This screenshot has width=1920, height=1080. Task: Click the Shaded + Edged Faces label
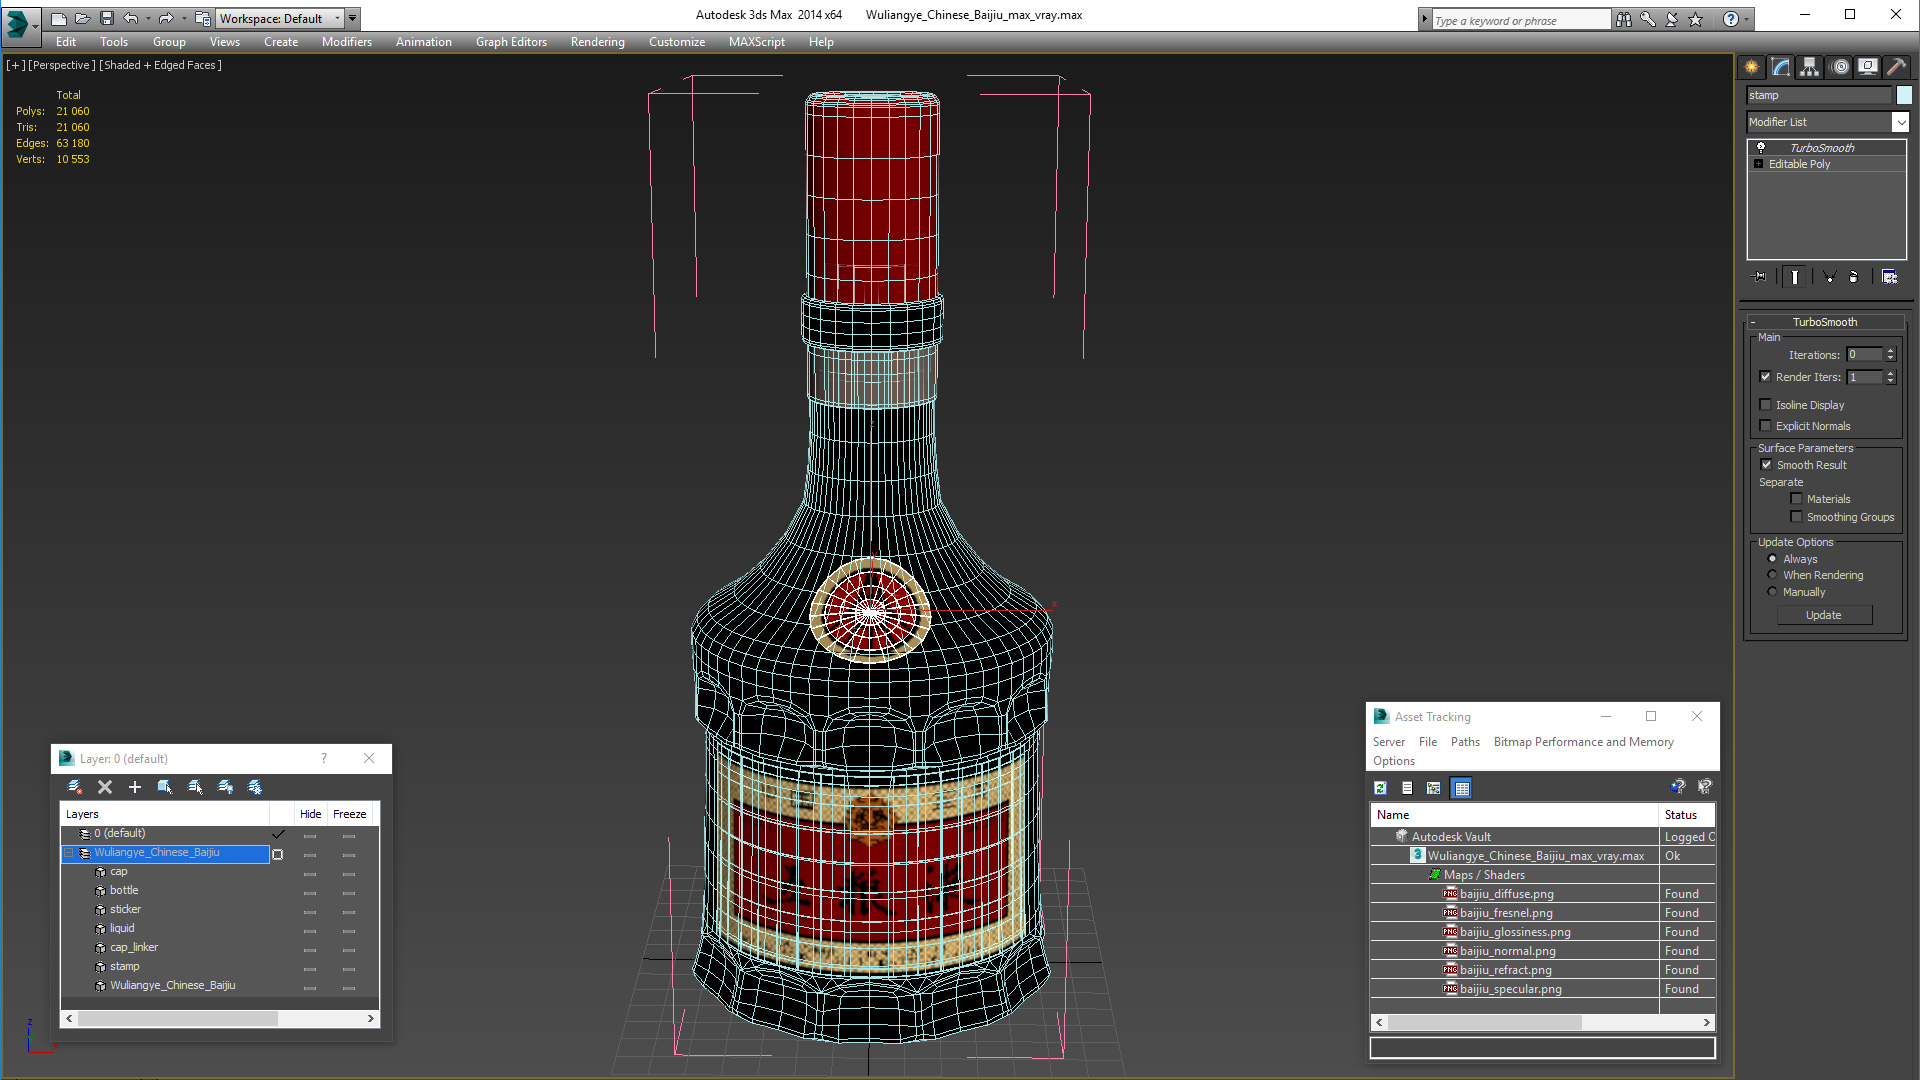pyautogui.click(x=160, y=65)
